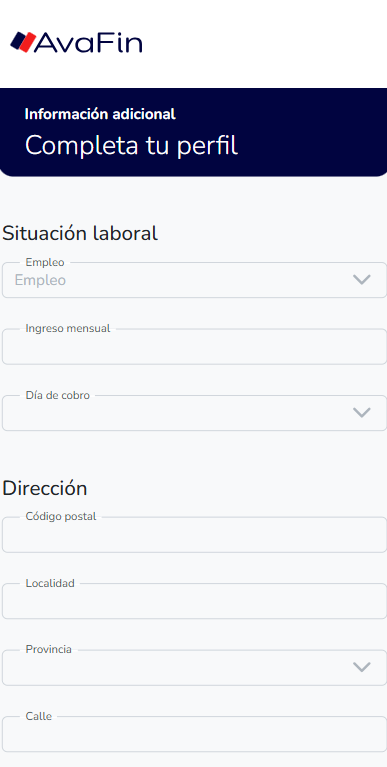387x767 pixels.
Task: Select the Situación laboral section heading
Action: pos(80,233)
